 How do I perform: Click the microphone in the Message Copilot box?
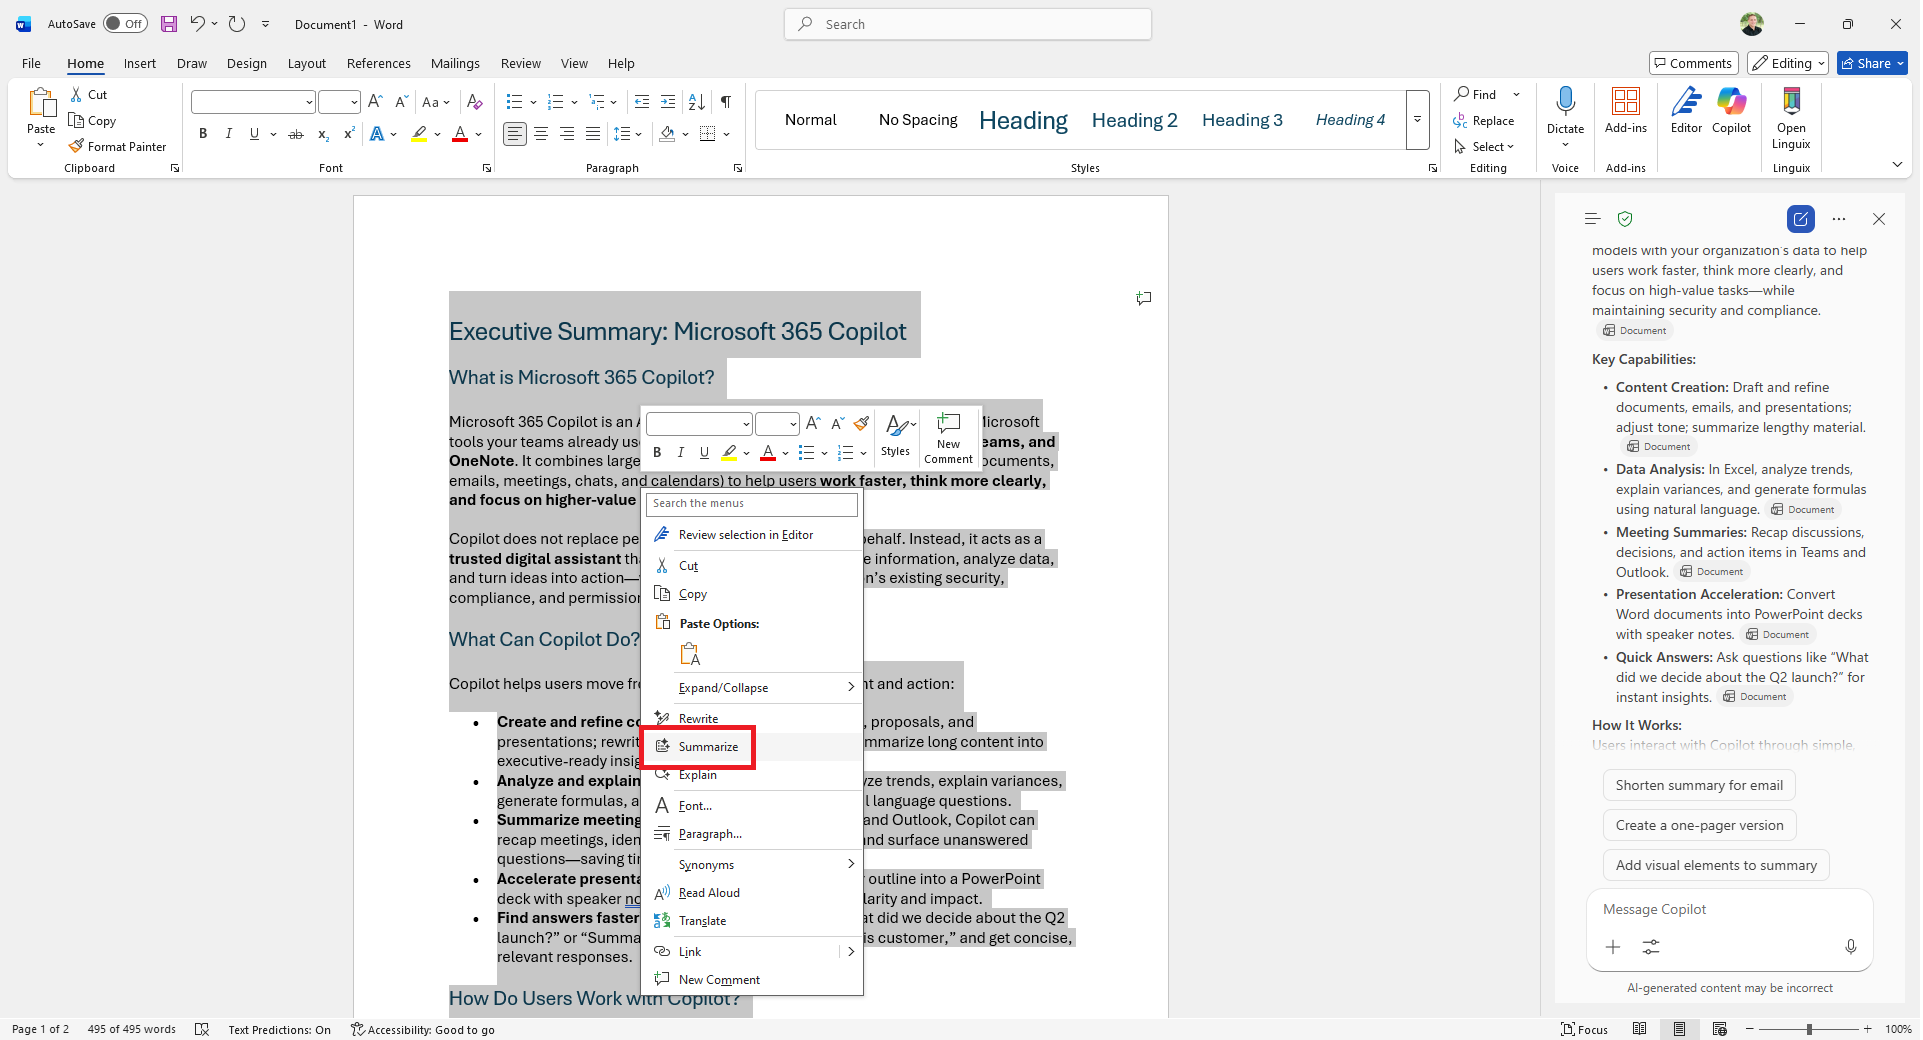(1852, 946)
